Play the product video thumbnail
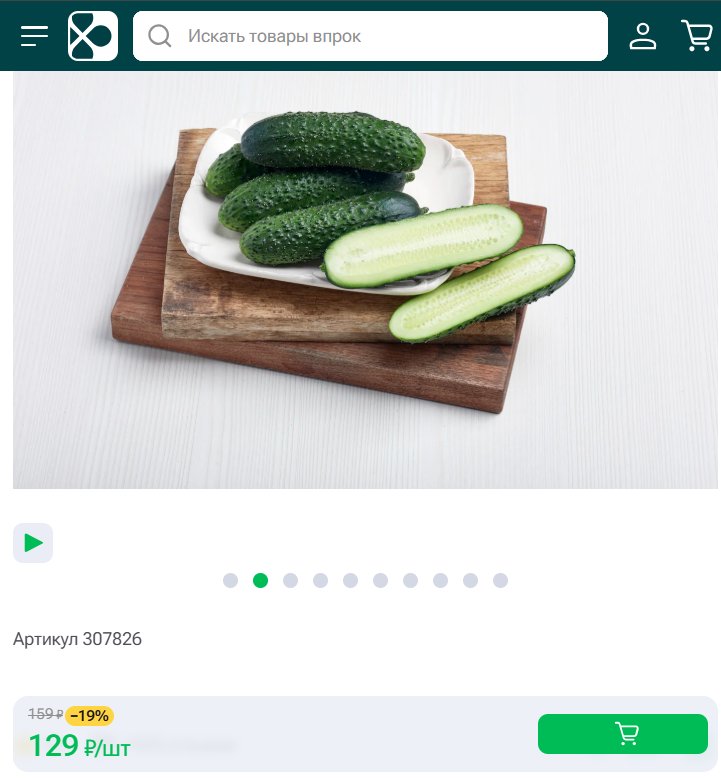This screenshot has width=721, height=780. click(33, 543)
